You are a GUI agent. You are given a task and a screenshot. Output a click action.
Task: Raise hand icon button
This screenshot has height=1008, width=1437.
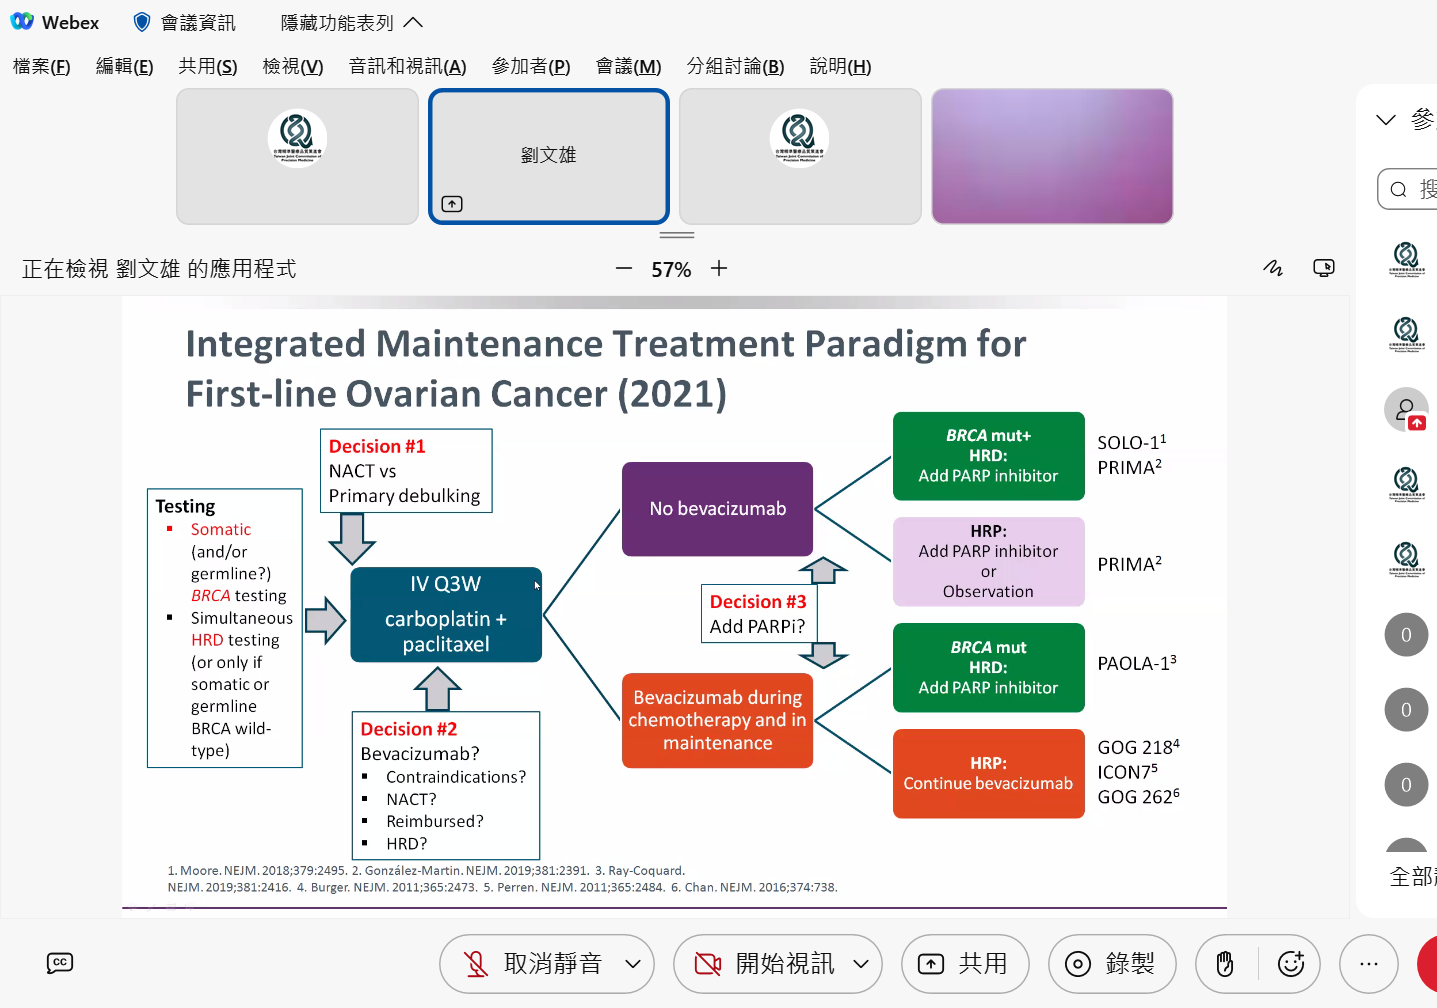coord(1225,964)
